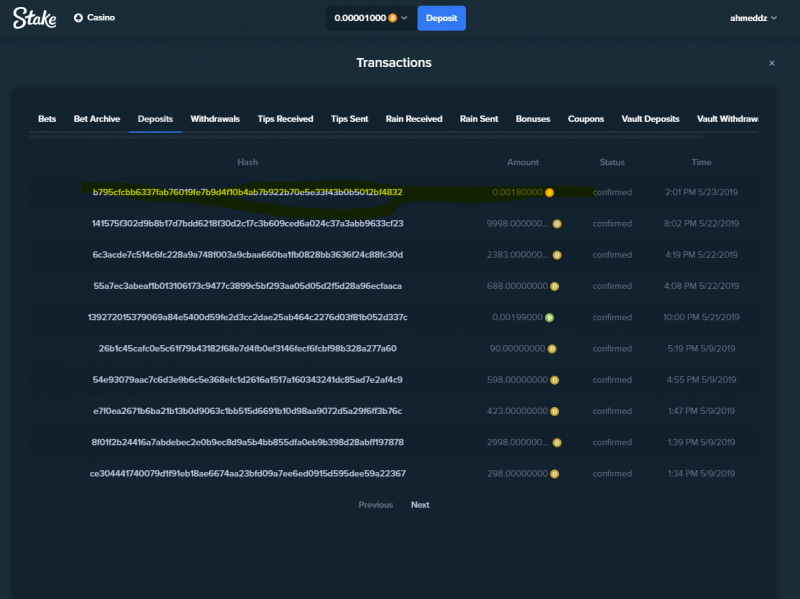Viewport: 800px width, 599px height.
Task: Open hash 55a7ec3abeaf1b01… transaction link
Action: tap(247, 286)
